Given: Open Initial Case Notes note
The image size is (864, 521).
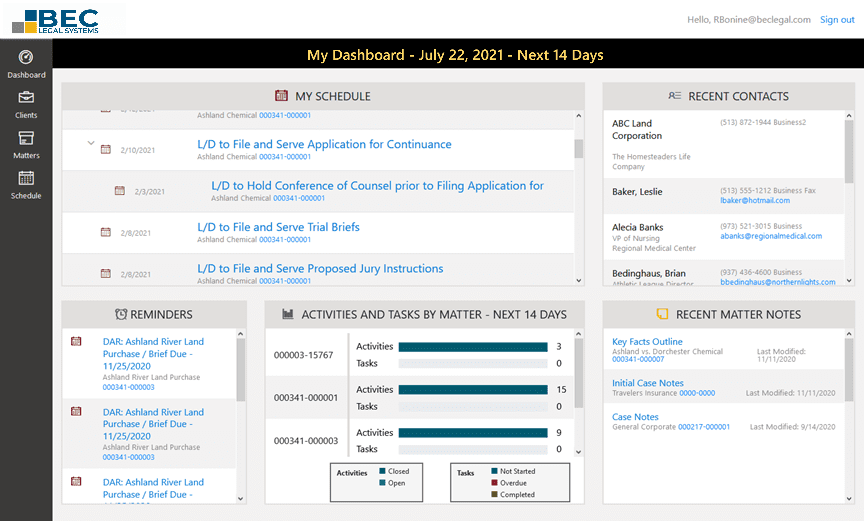Looking at the screenshot, I should point(647,383).
